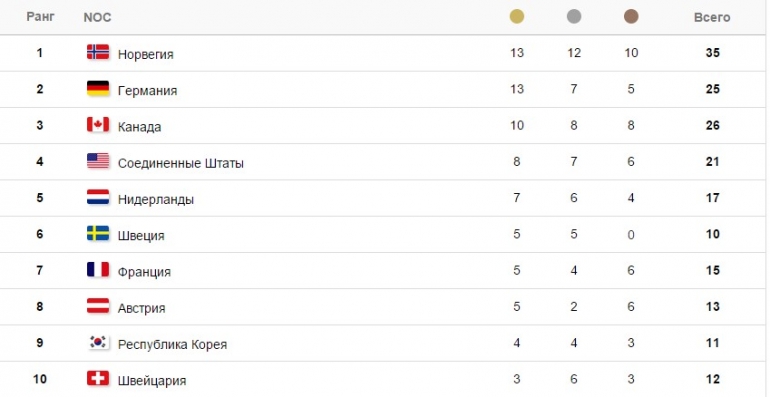Viewport: 770px width, 397px height.
Task: Open the Франция country link
Action: coord(144,272)
